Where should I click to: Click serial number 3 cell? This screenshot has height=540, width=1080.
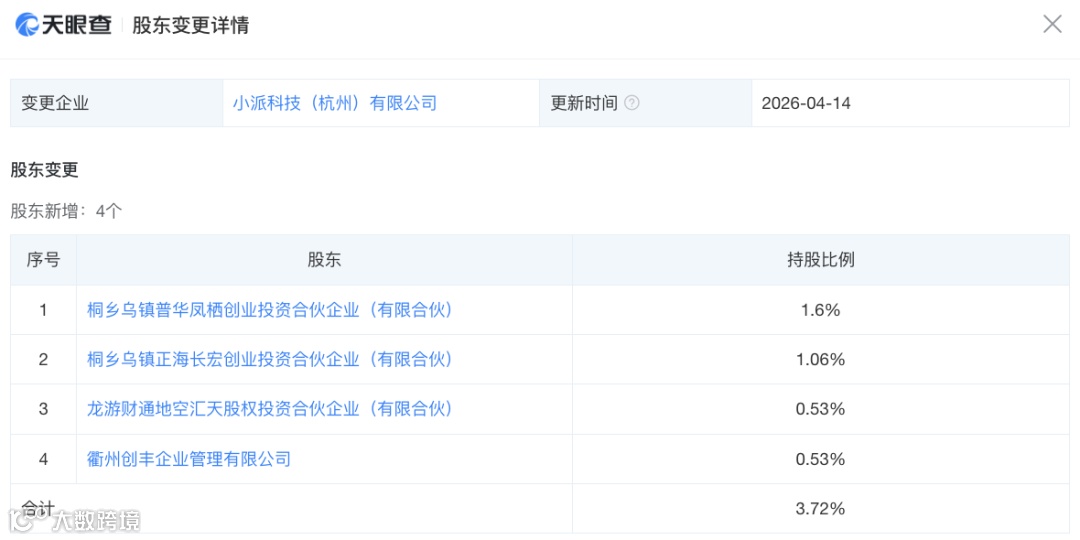(x=43, y=409)
